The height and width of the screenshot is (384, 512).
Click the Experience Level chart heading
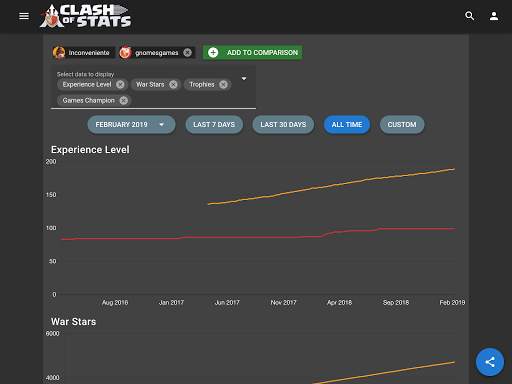point(90,150)
